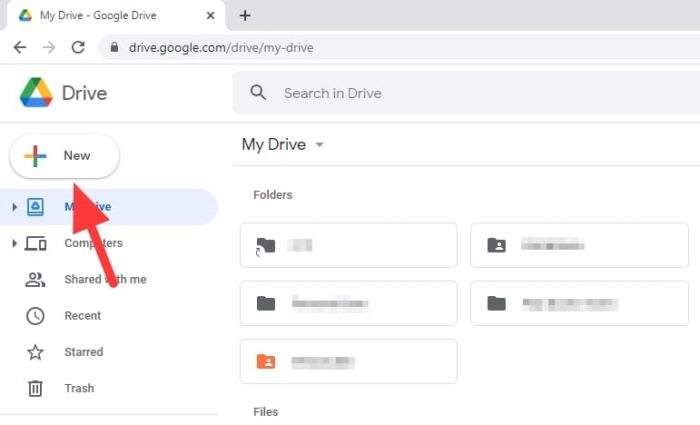
Task: Select the My Drive - Google Drive tab
Action: click(x=116, y=16)
